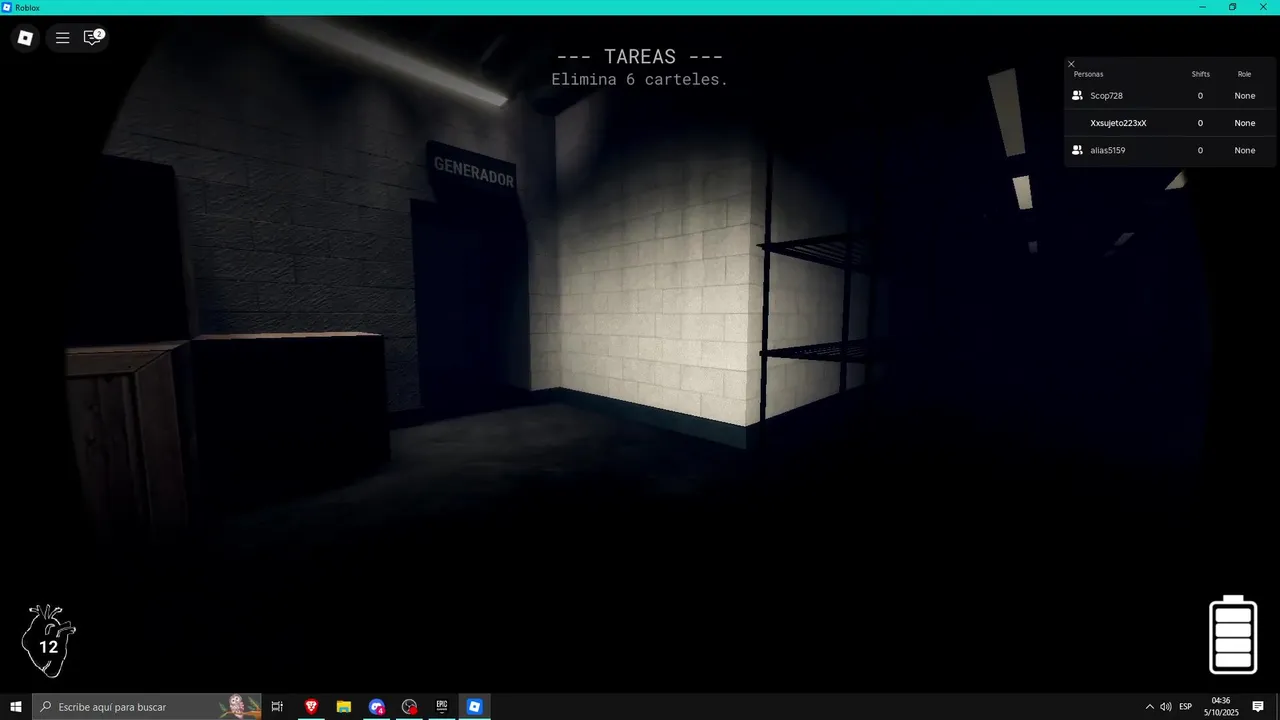
Task: Click the GENERADOR sign above the door
Action: tap(473, 172)
